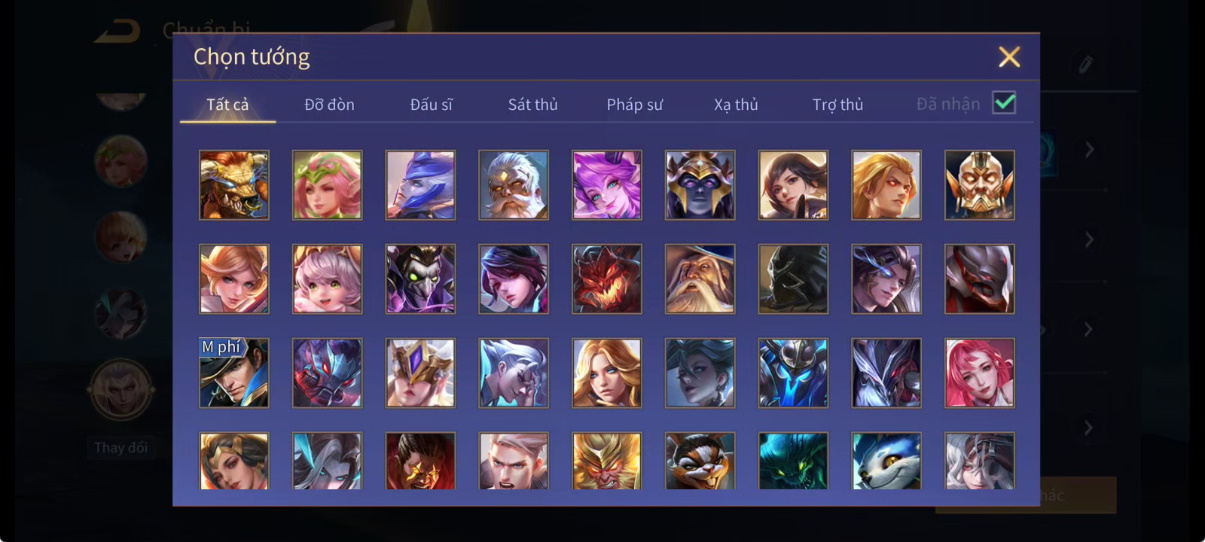Go back with the return arrow

coord(118,31)
